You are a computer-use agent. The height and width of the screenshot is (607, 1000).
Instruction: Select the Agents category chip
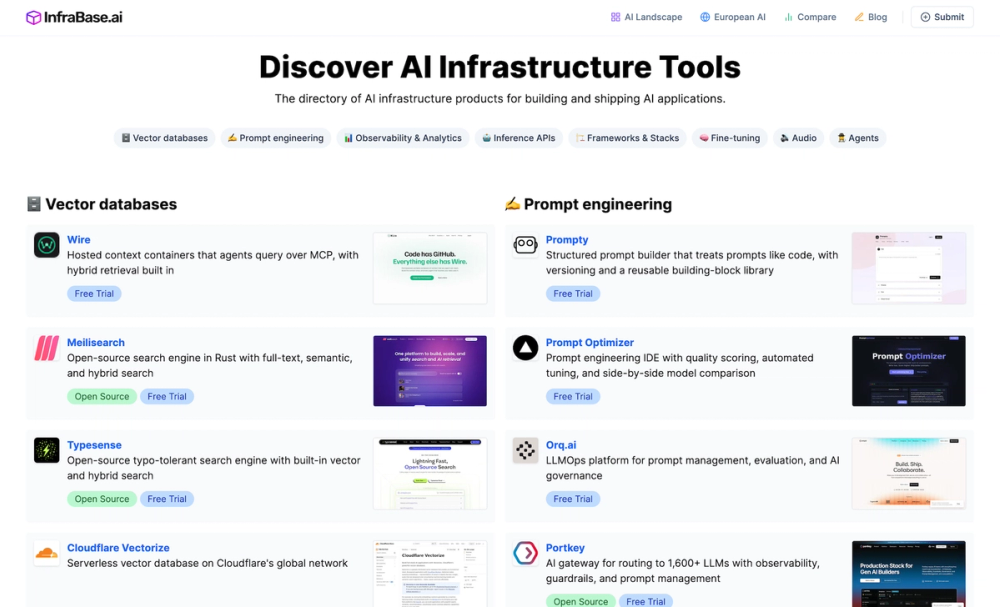coord(858,138)
